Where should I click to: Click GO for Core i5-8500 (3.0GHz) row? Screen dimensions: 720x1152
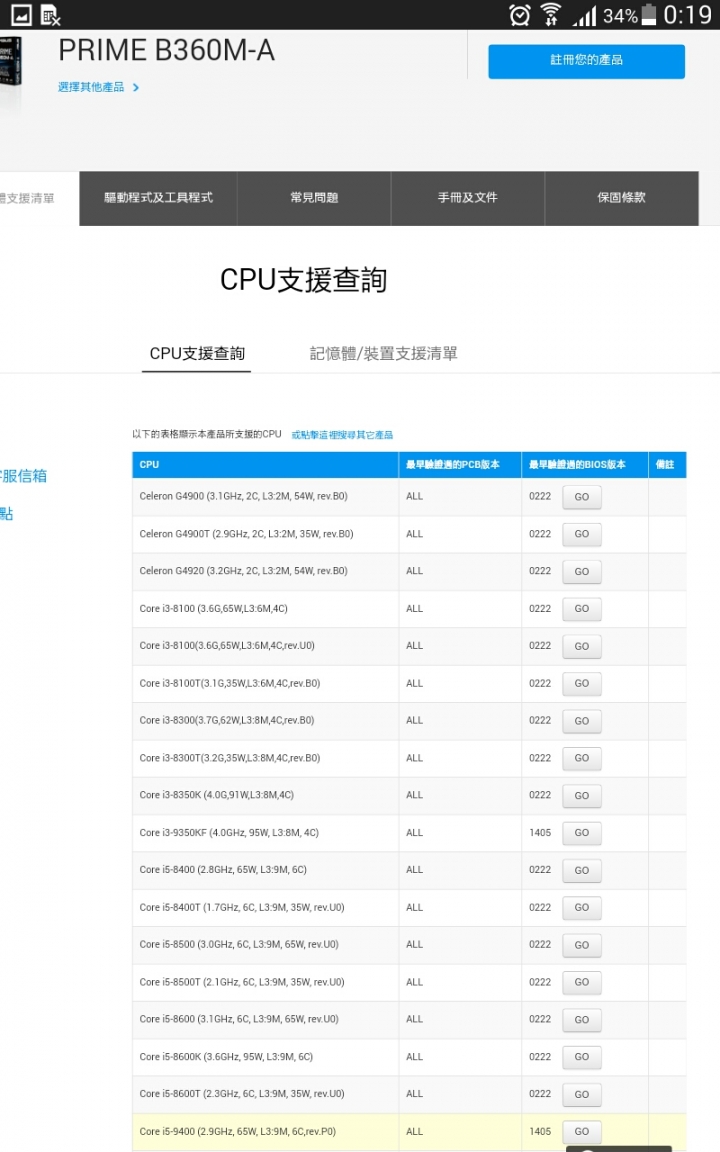pyautogui.click(x=582, y=946)
